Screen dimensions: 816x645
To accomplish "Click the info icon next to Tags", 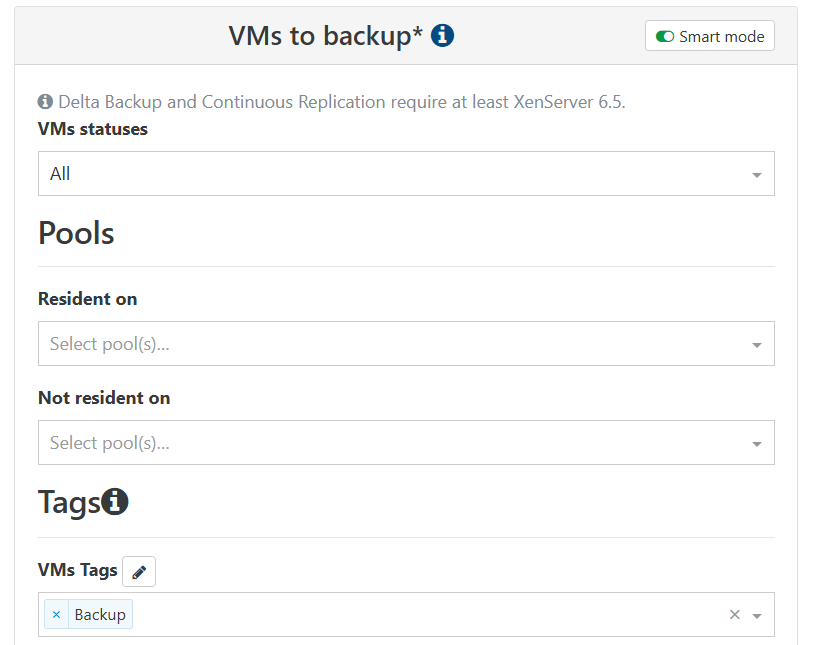I will tap(115, 502).
